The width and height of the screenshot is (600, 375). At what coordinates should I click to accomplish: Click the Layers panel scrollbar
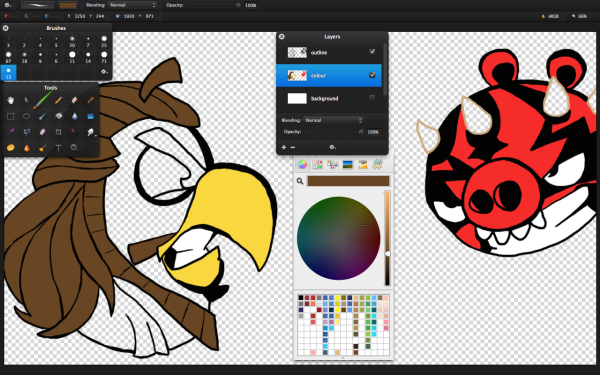(x=385, y=69)
